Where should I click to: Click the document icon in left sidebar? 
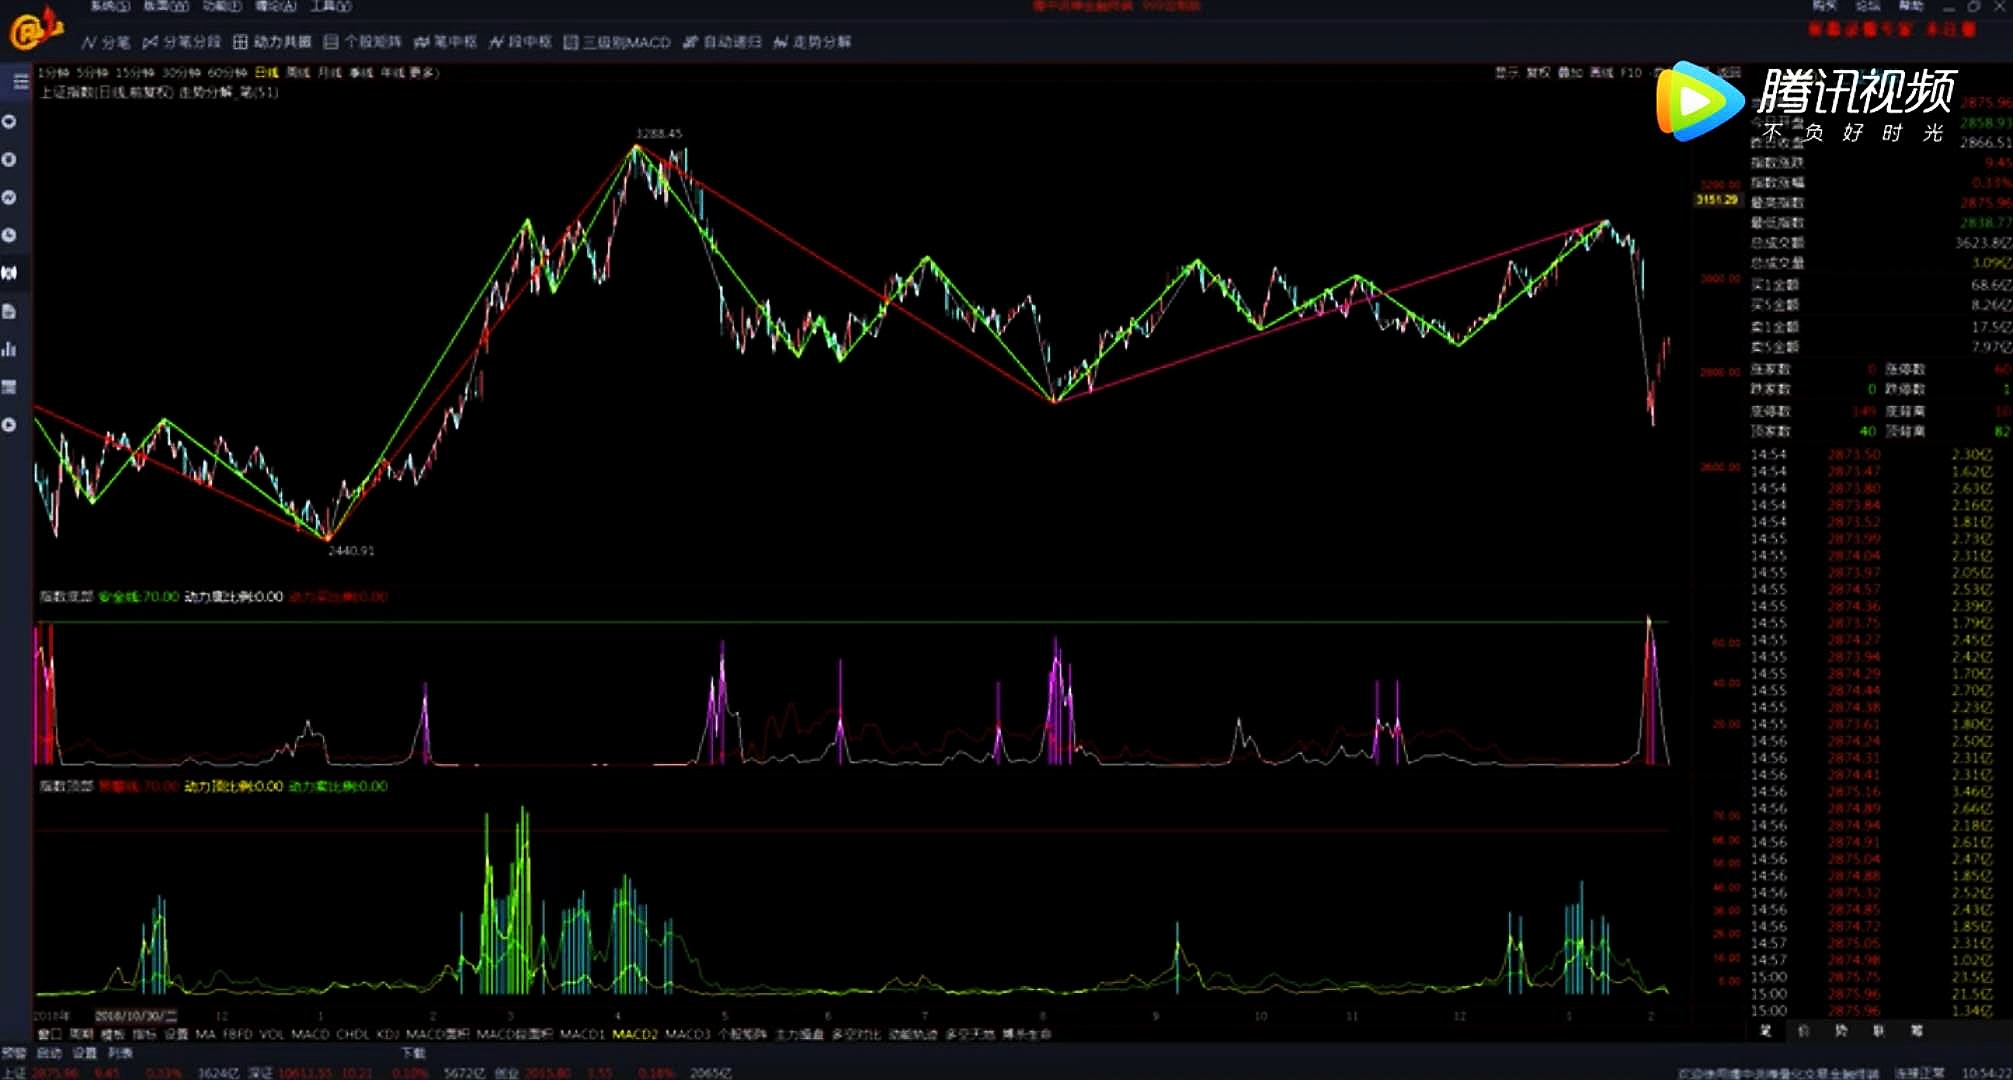[10, 311]
